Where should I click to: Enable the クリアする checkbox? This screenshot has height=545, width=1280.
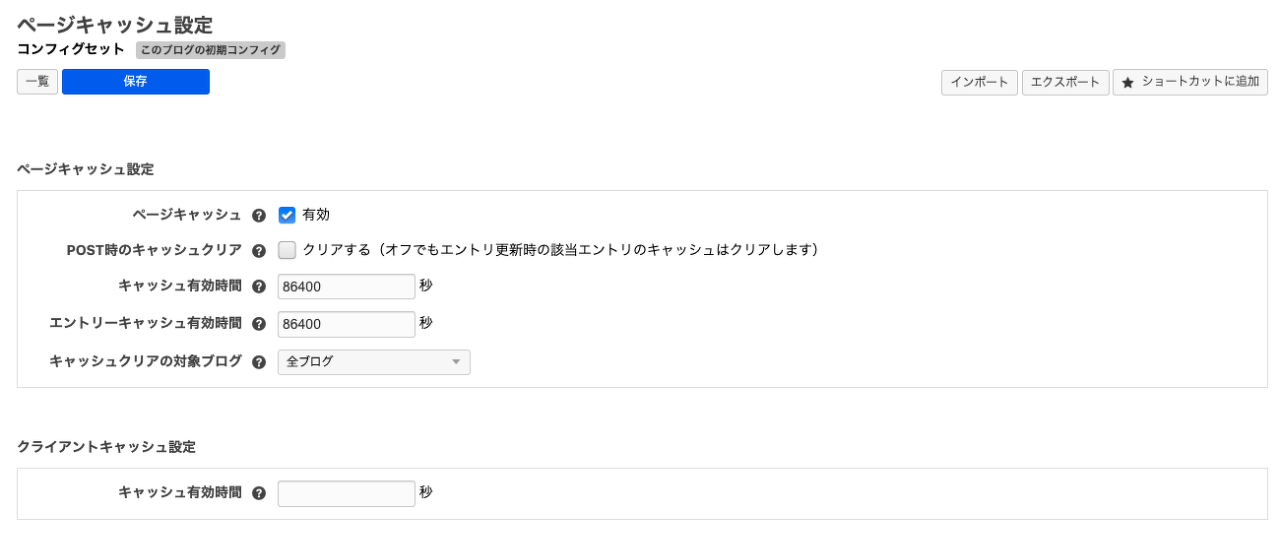coord(287,249)
